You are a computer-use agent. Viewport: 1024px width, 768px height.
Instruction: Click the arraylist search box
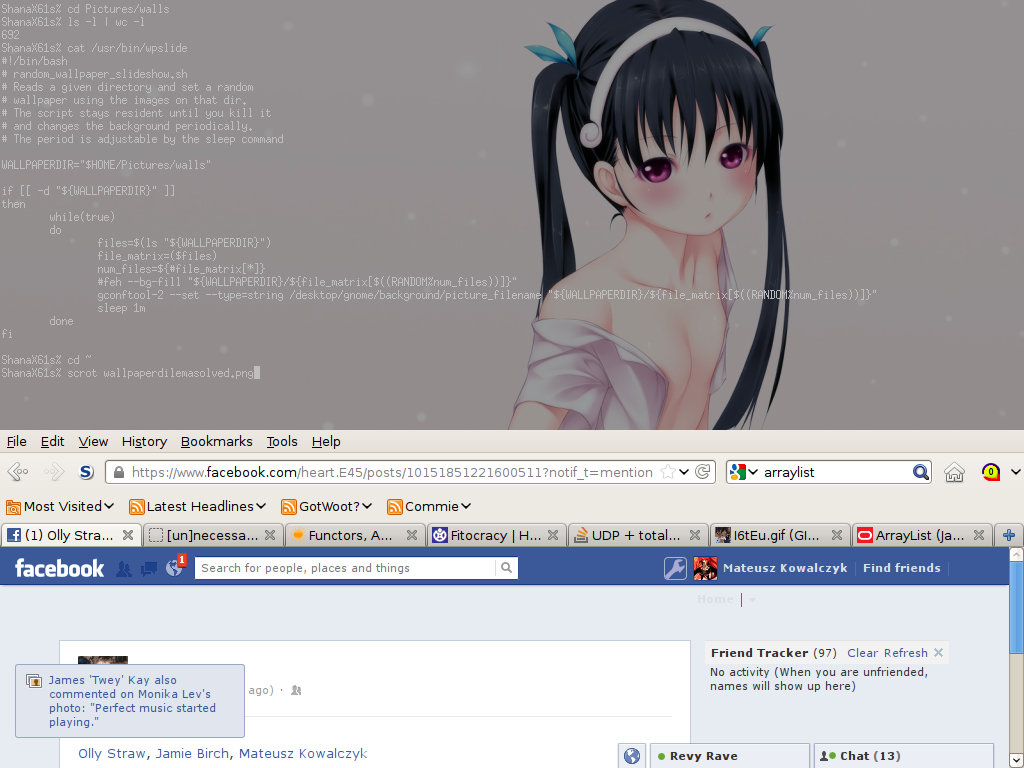point(836,472)
